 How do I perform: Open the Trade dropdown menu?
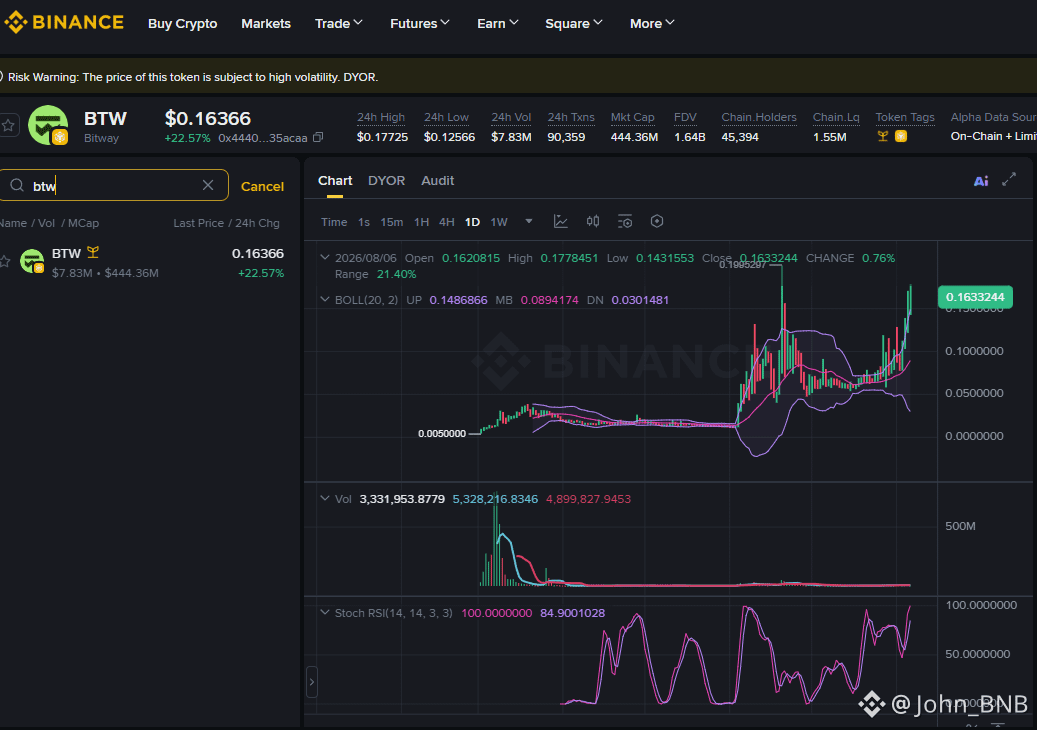(339, 23)
